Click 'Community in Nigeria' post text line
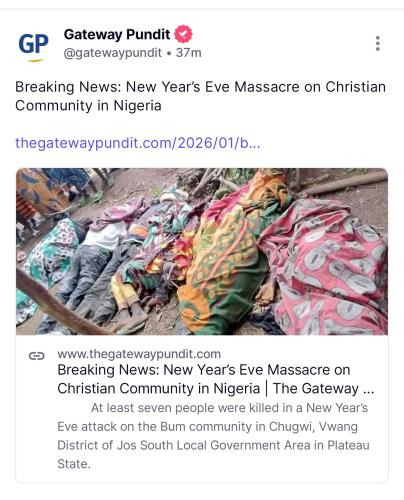This screenshot has height=500, width=404. pyautogui.click(x=88, y=106)
